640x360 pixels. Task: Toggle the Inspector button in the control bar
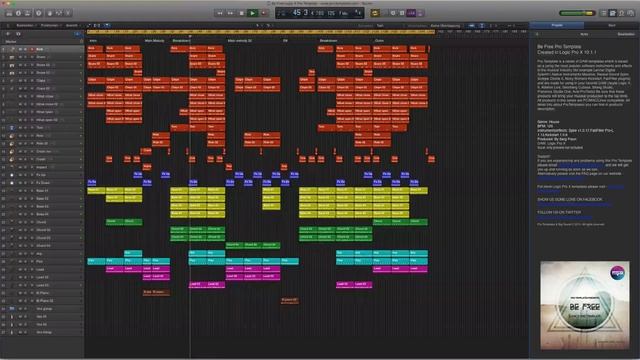[18, 13]
